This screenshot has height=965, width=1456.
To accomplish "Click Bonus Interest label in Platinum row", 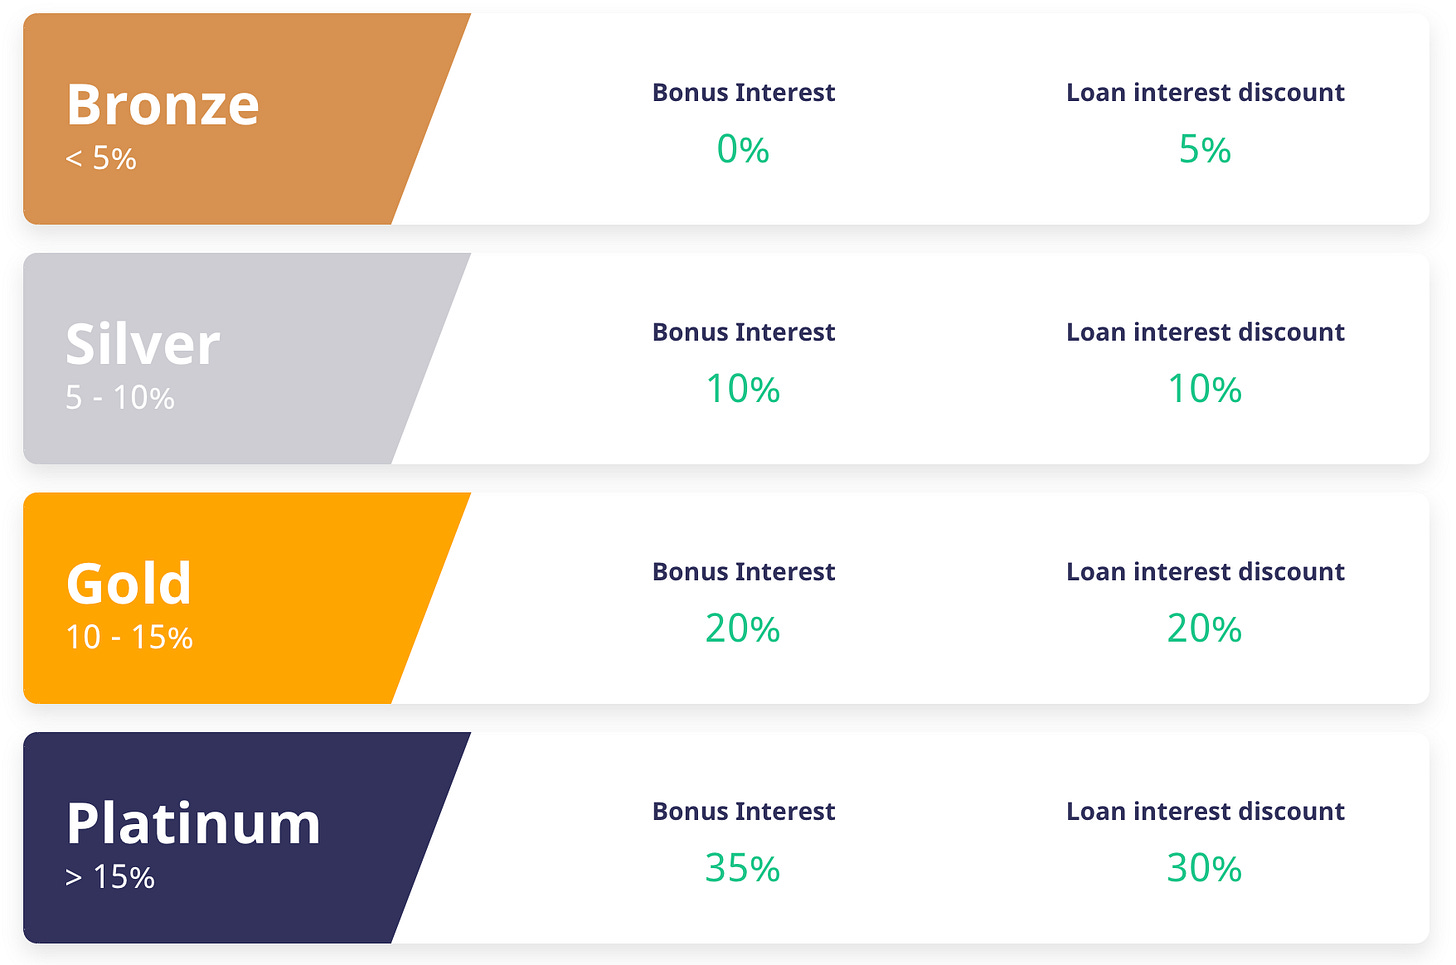I will pyautogui.click(x=744, y=811).
